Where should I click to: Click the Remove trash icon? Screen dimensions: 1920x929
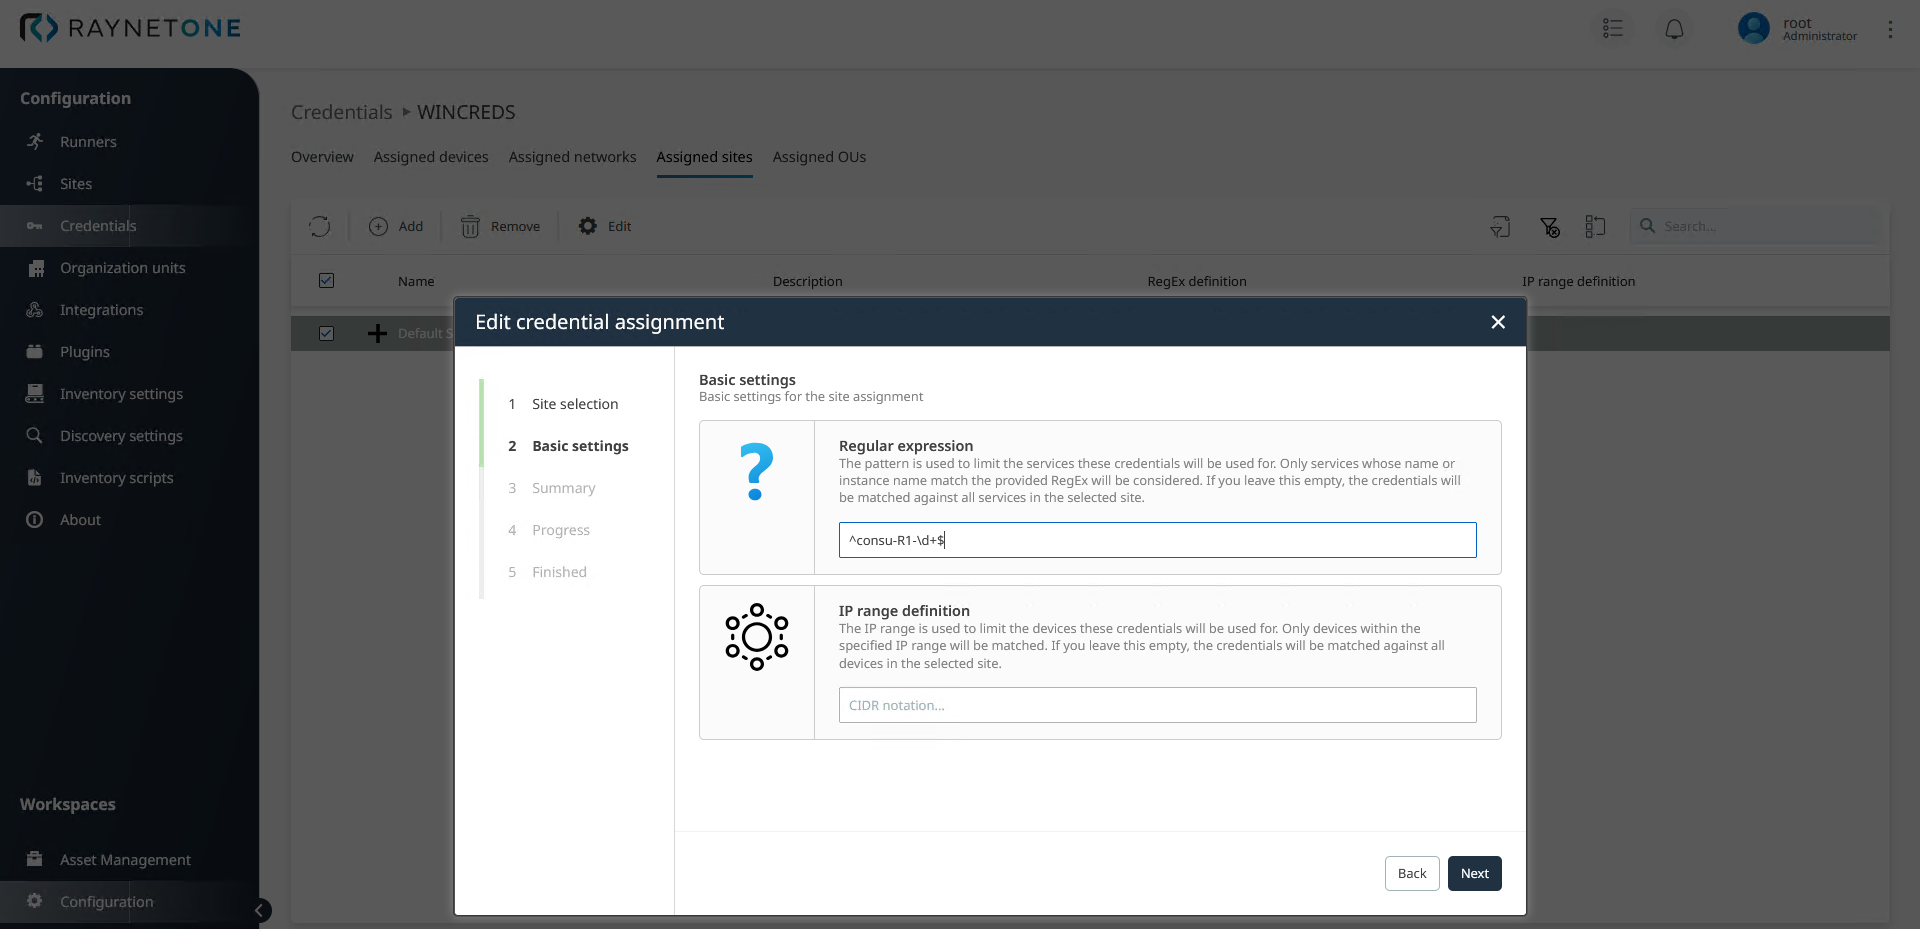tap(470, 227)
